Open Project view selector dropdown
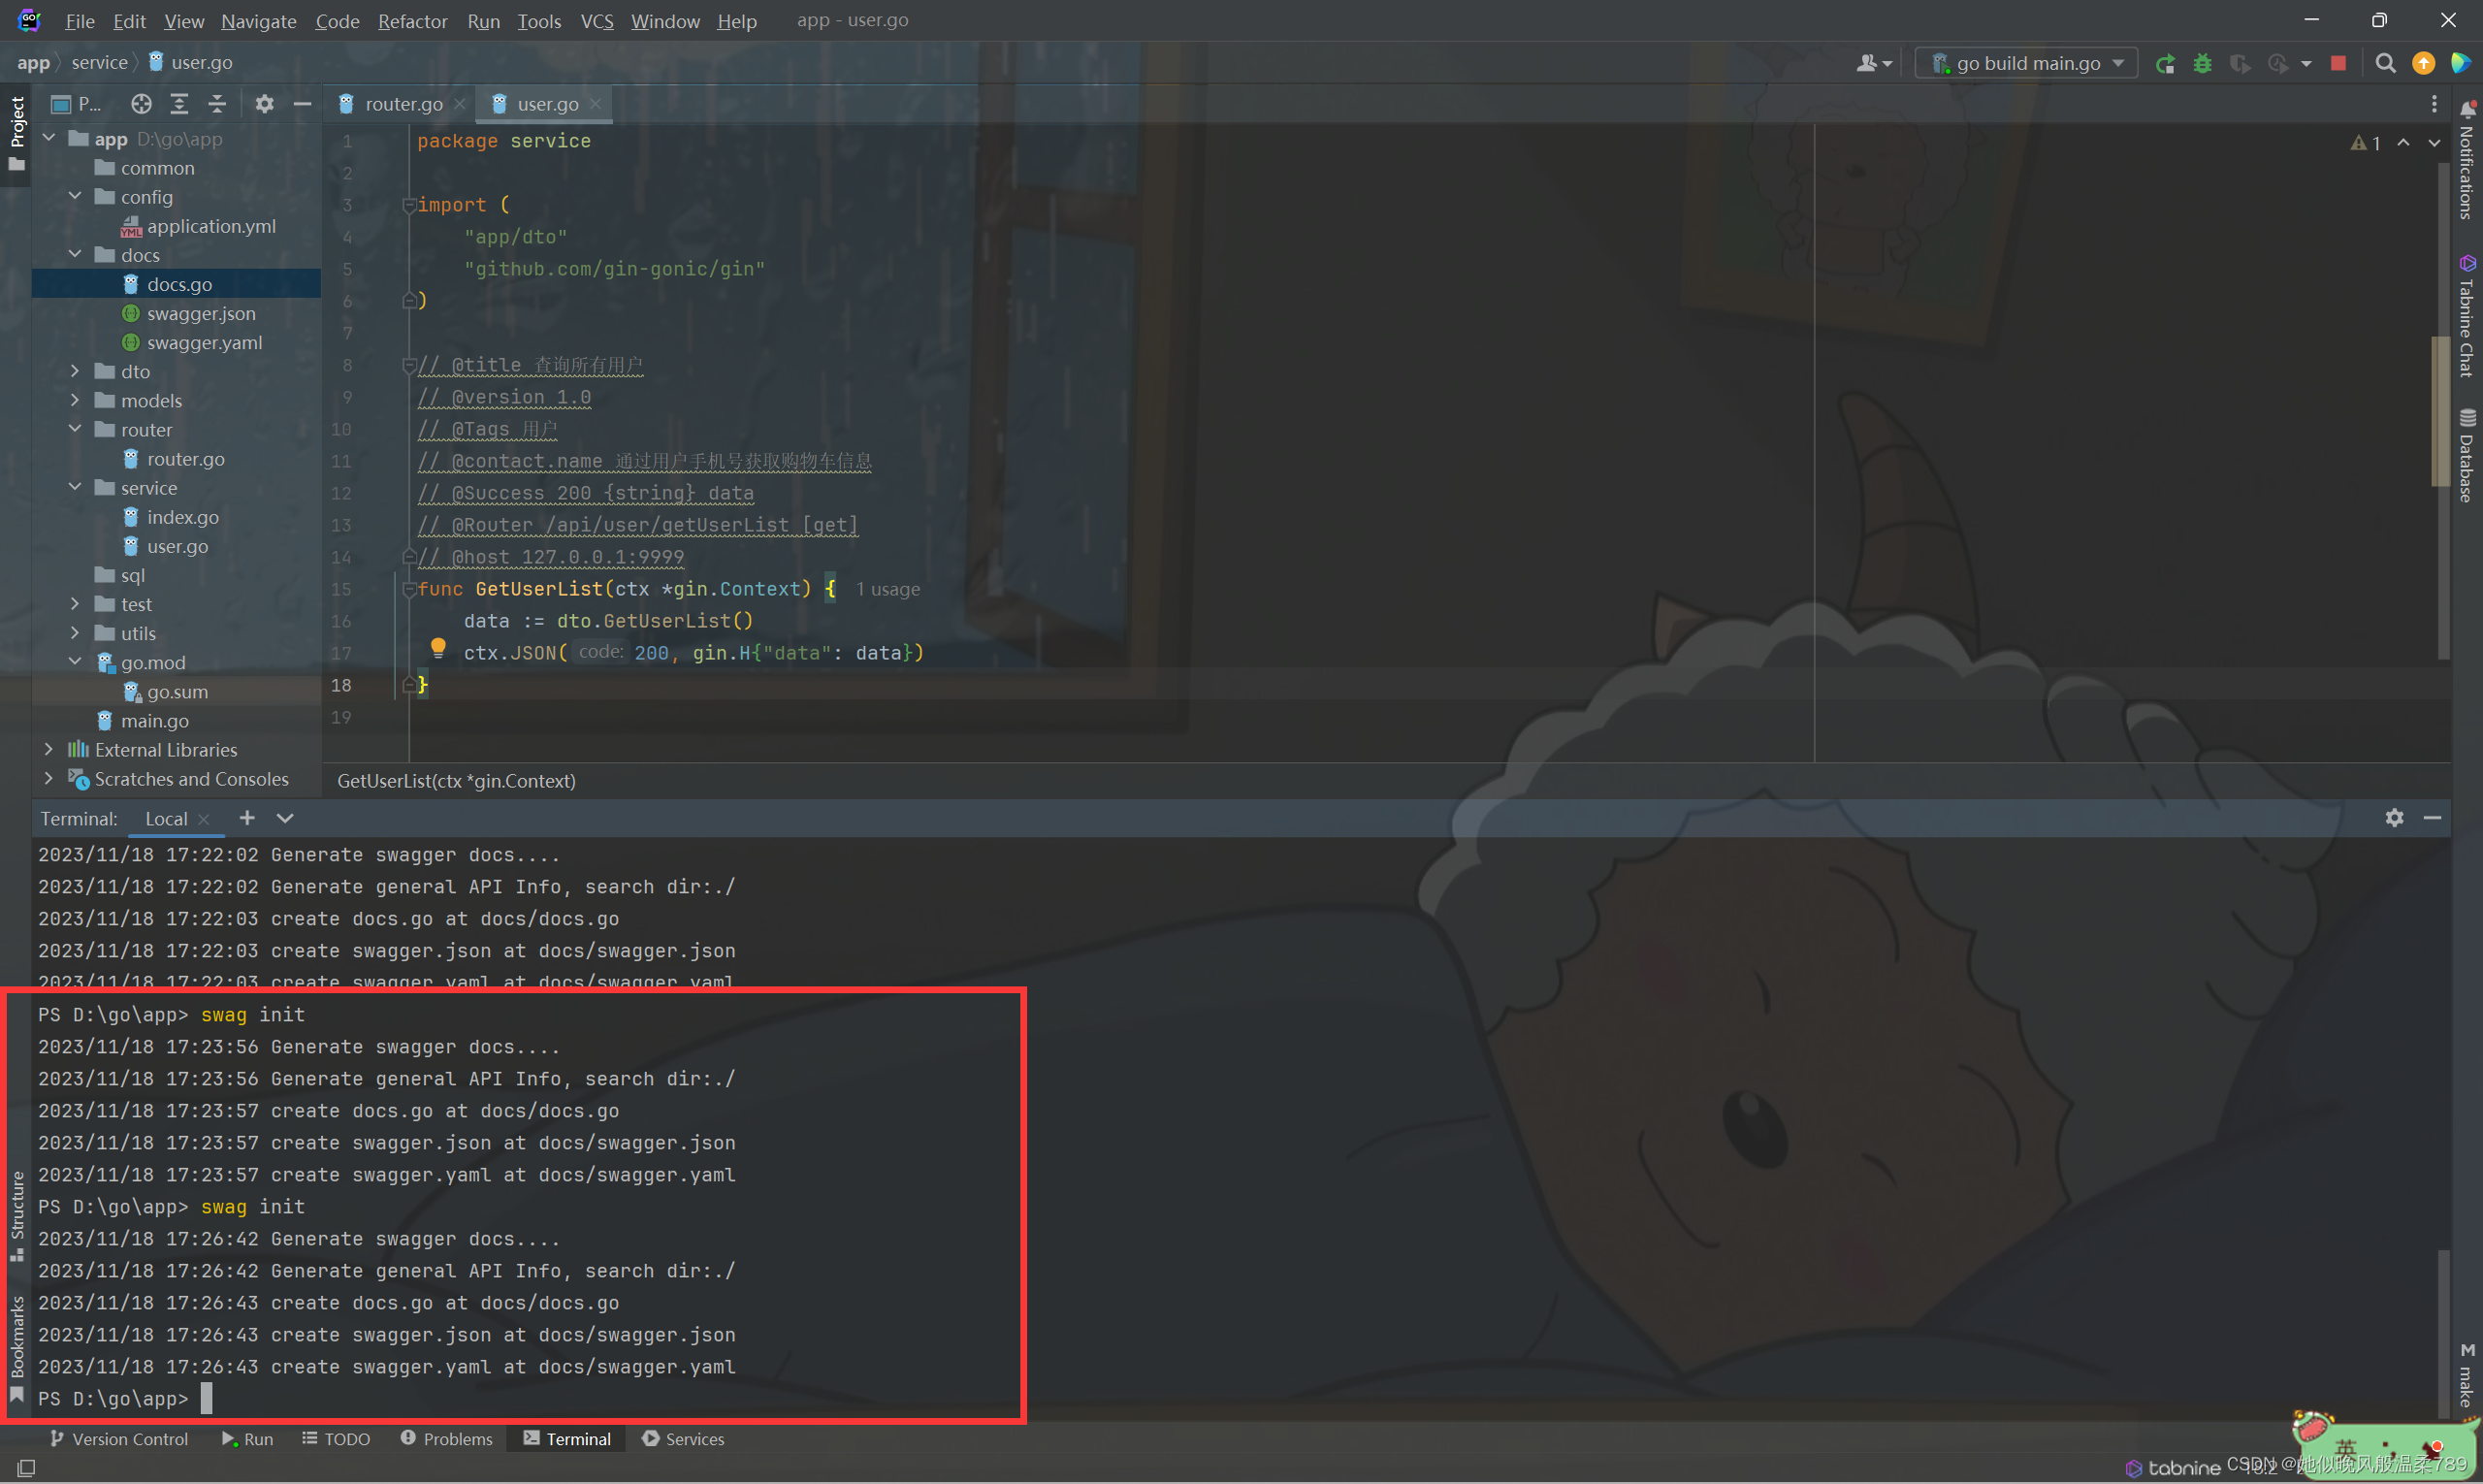This screenshot has width=2483, height=1484. (76, 104)
